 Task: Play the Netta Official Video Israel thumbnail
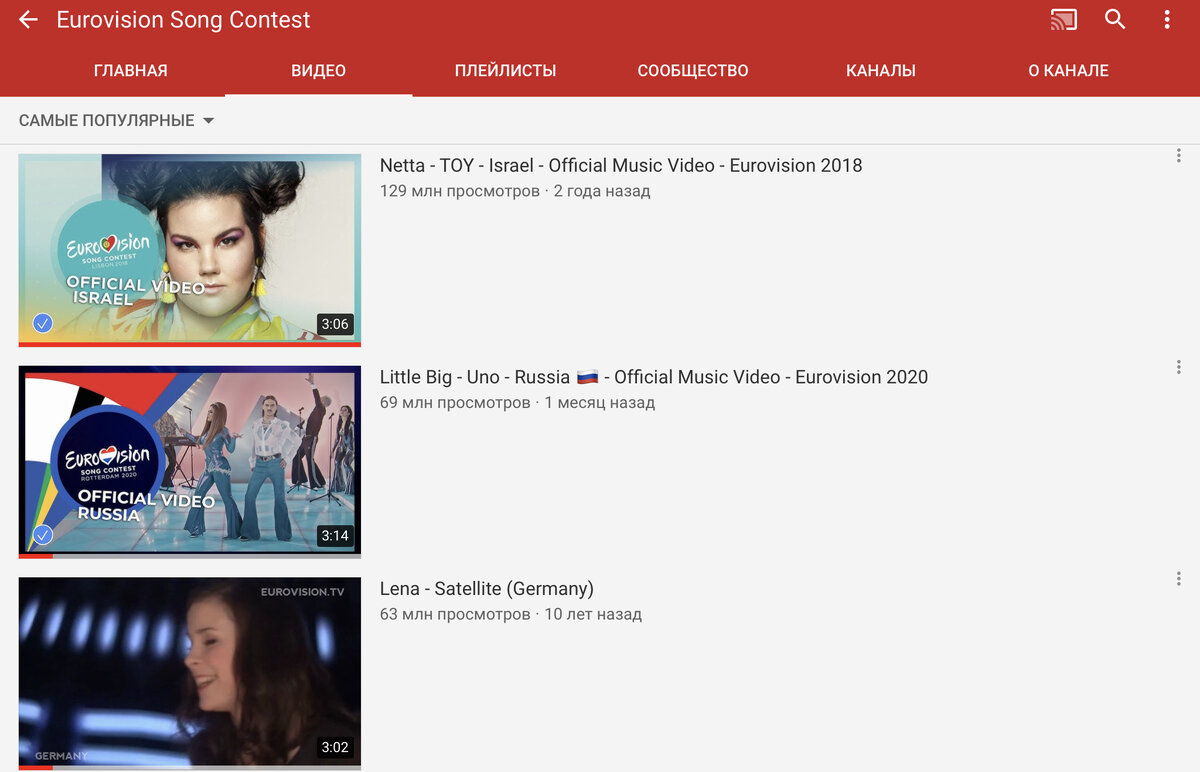(x=190, y=248)
